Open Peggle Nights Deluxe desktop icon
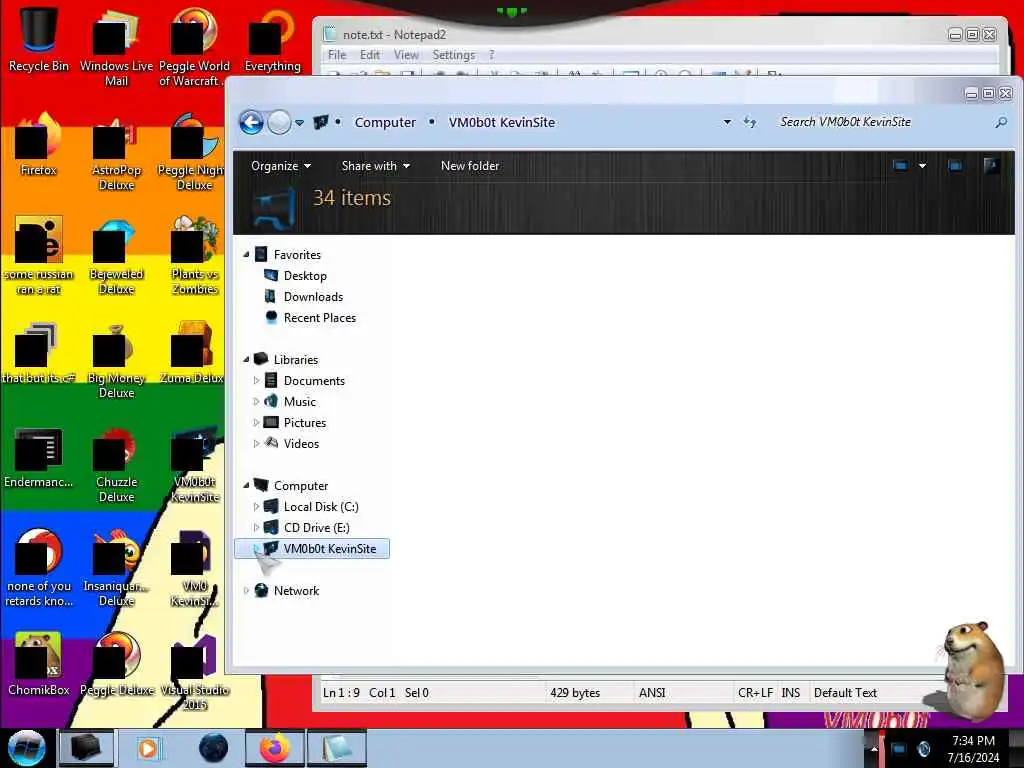Viewport: 1024px width, 768px height. point(194,152)
